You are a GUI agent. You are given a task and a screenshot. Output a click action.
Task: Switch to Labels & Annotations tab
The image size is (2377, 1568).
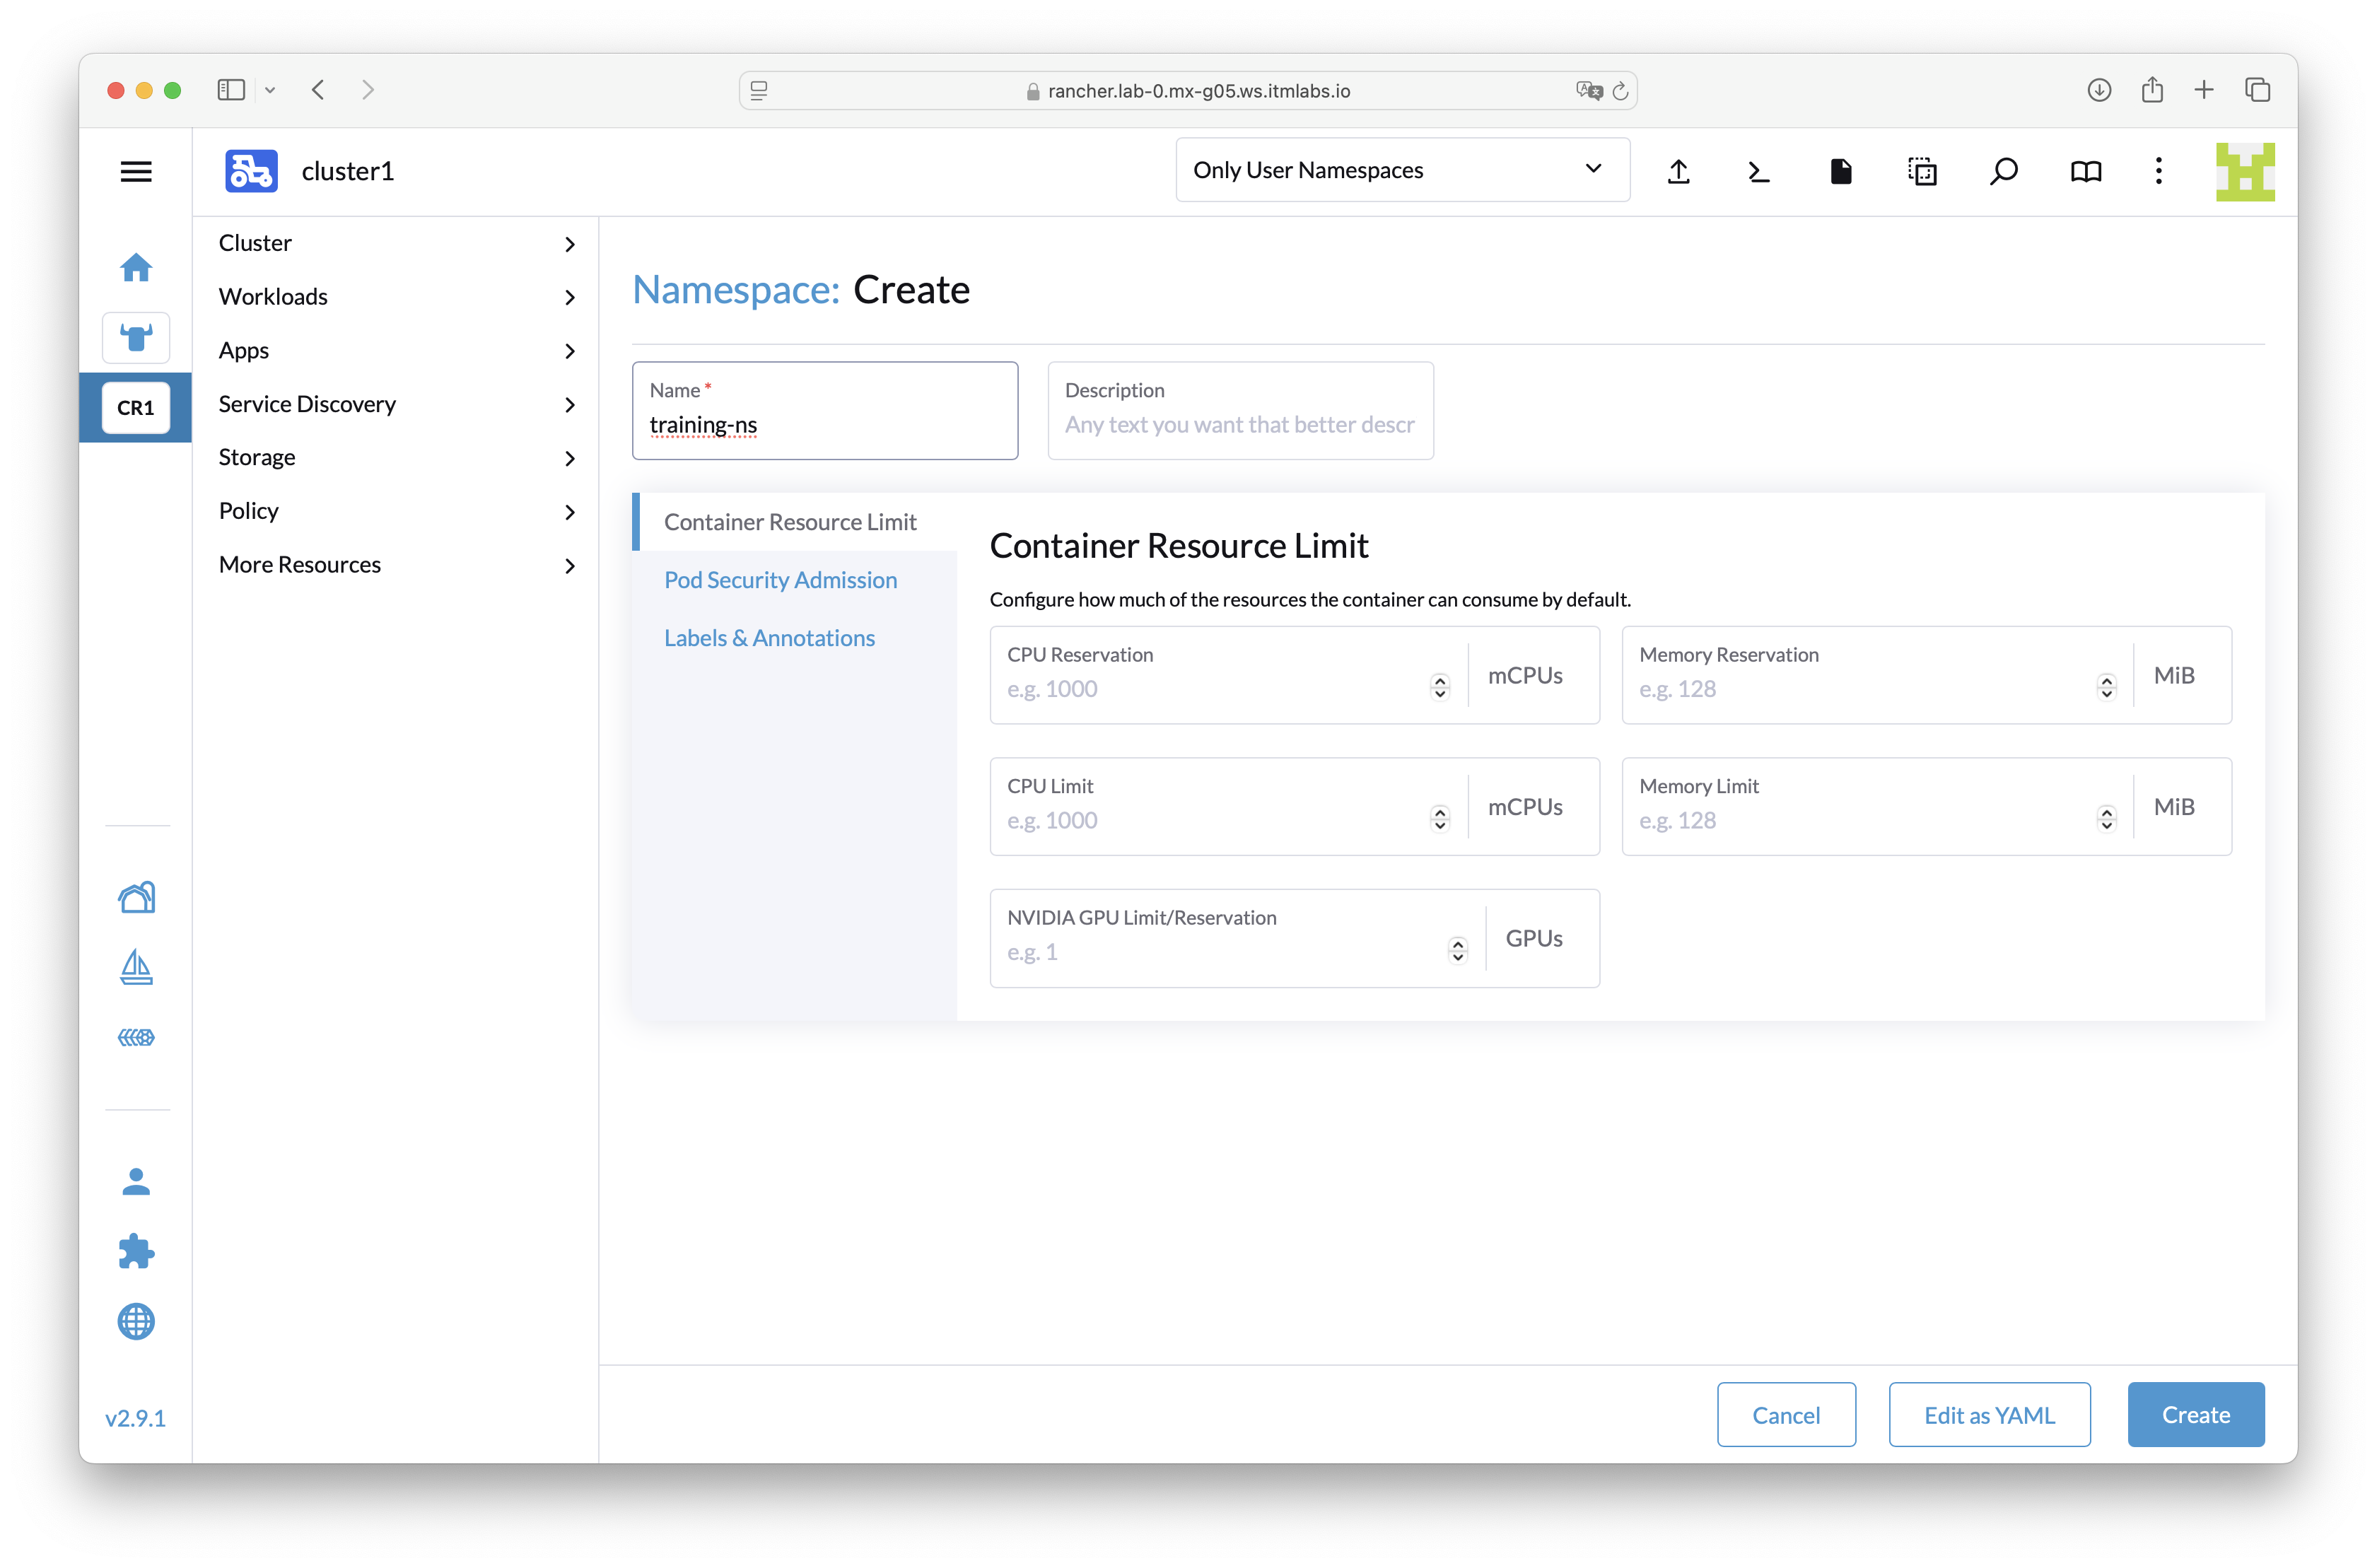click(769, 638)
